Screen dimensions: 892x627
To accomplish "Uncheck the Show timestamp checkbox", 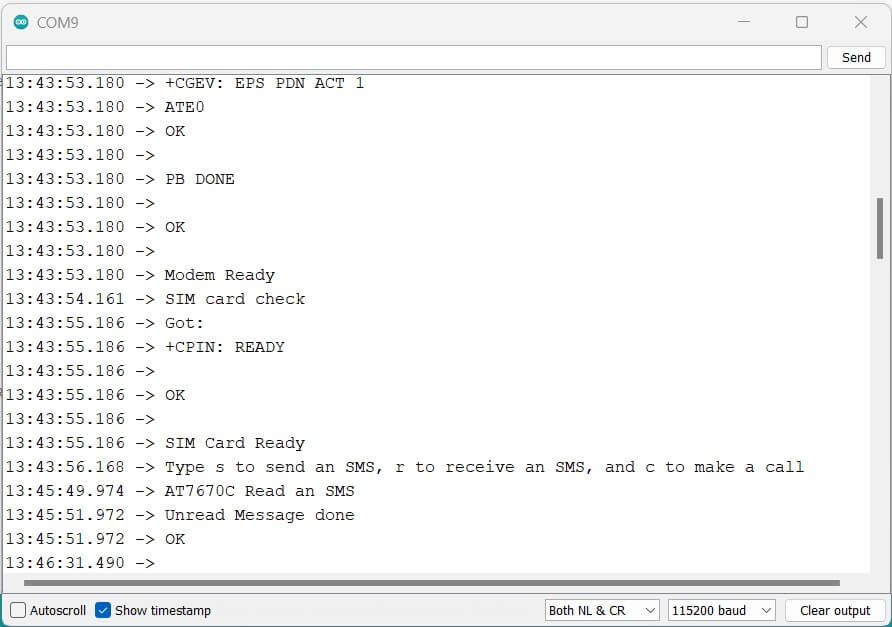I will pos(103,610).
